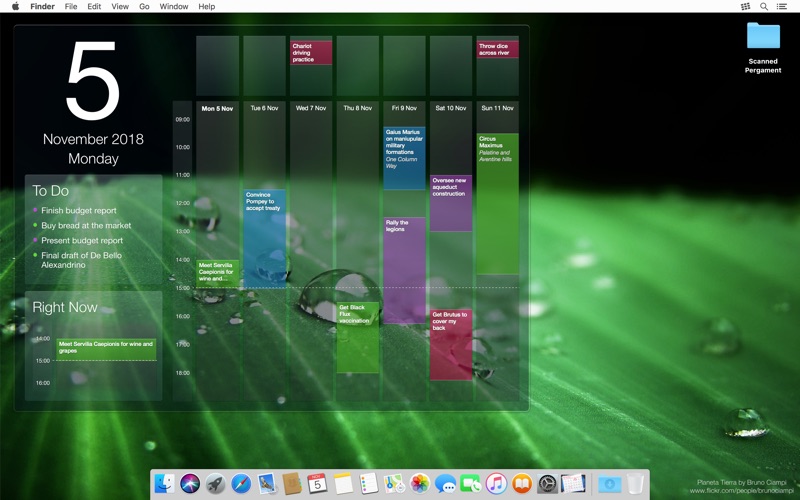This screenshot has height=500, width=800.
Task: Open the Launchpad rocket icon
Action: point(215,483)
